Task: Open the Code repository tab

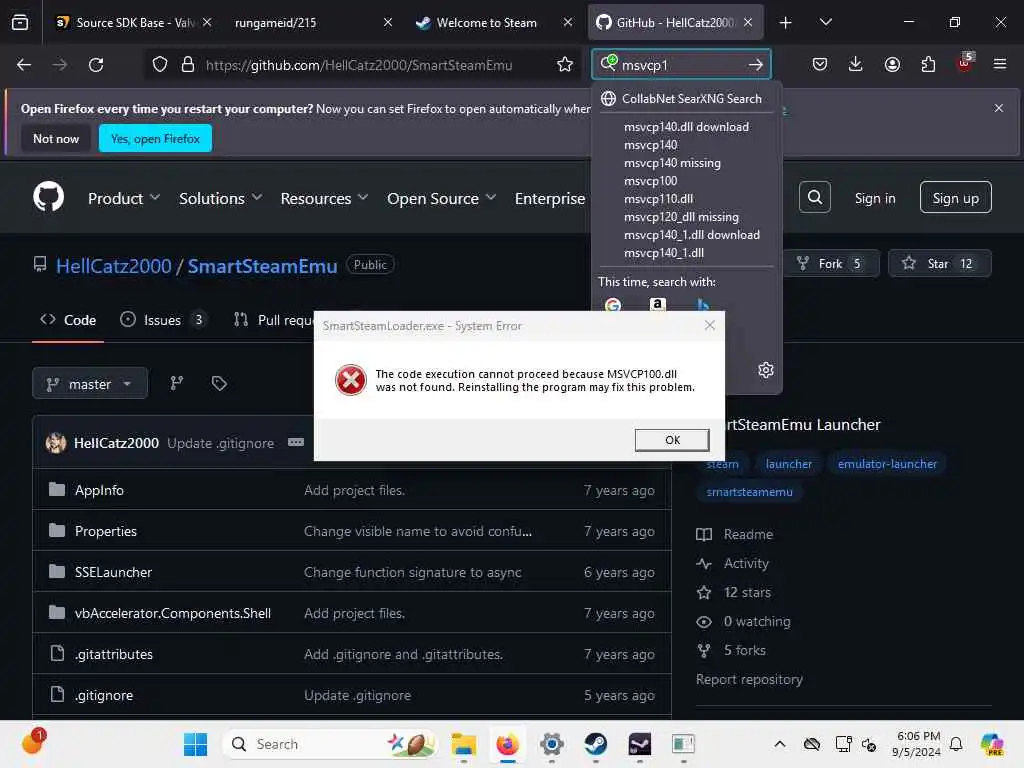Action: click(68, 320)
